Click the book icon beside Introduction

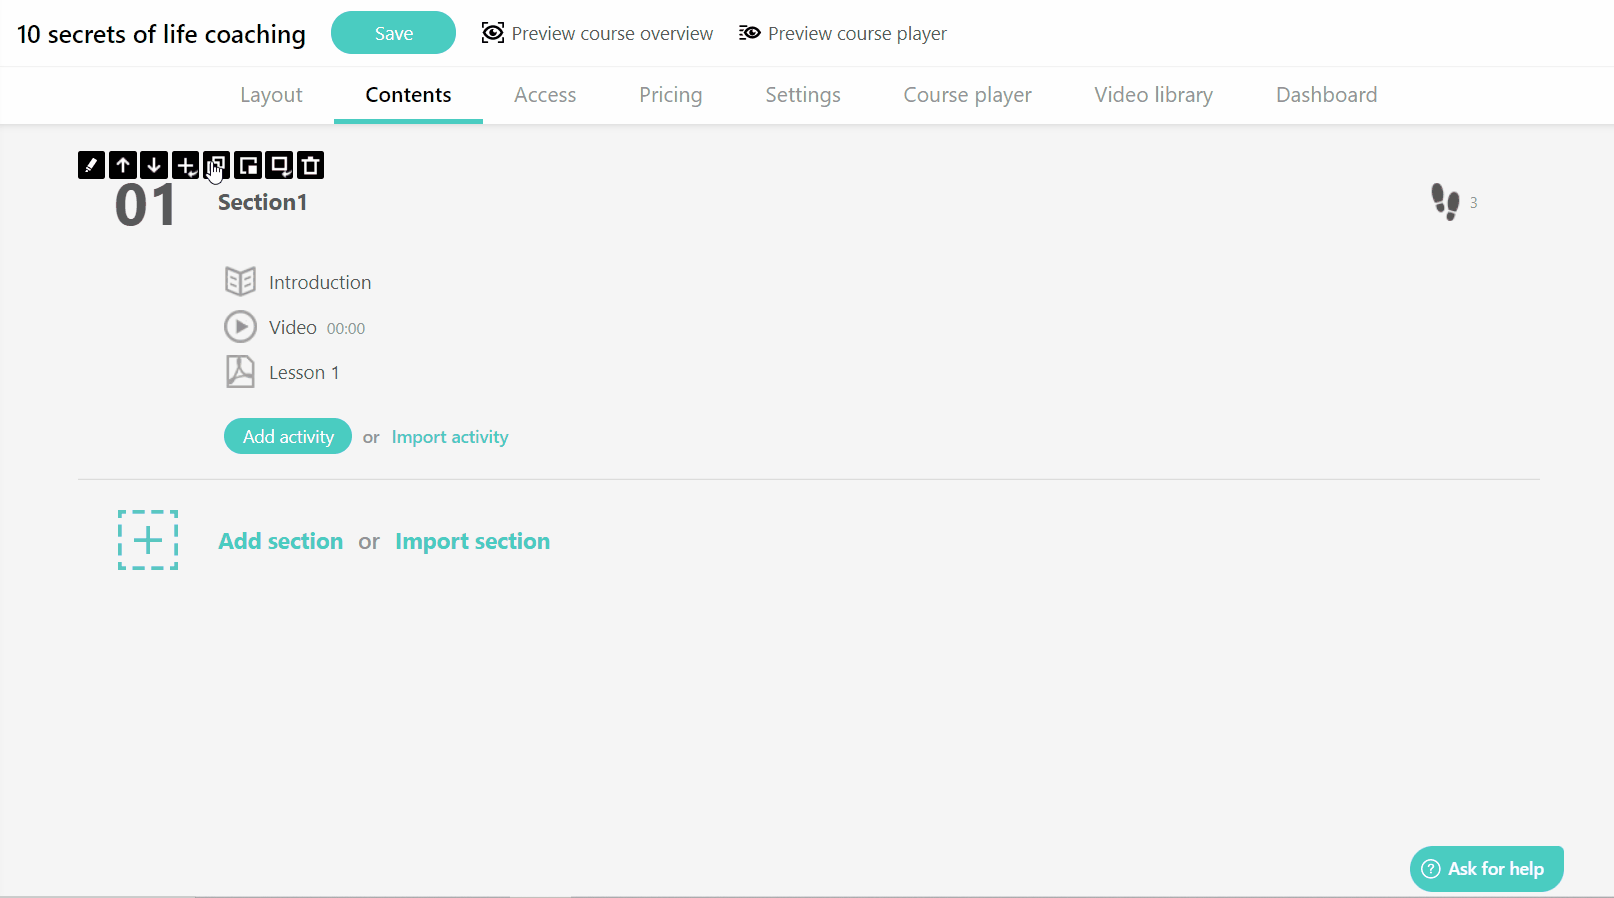(240, 282)
